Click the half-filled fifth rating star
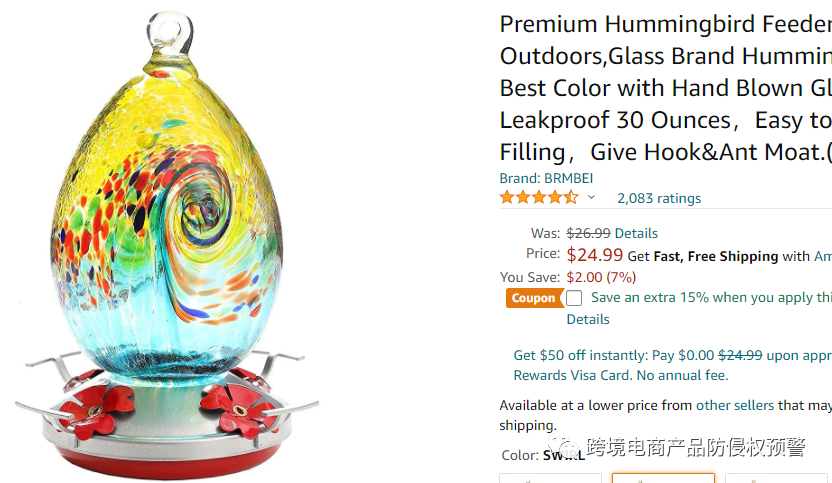 click(x=571, y=198)
